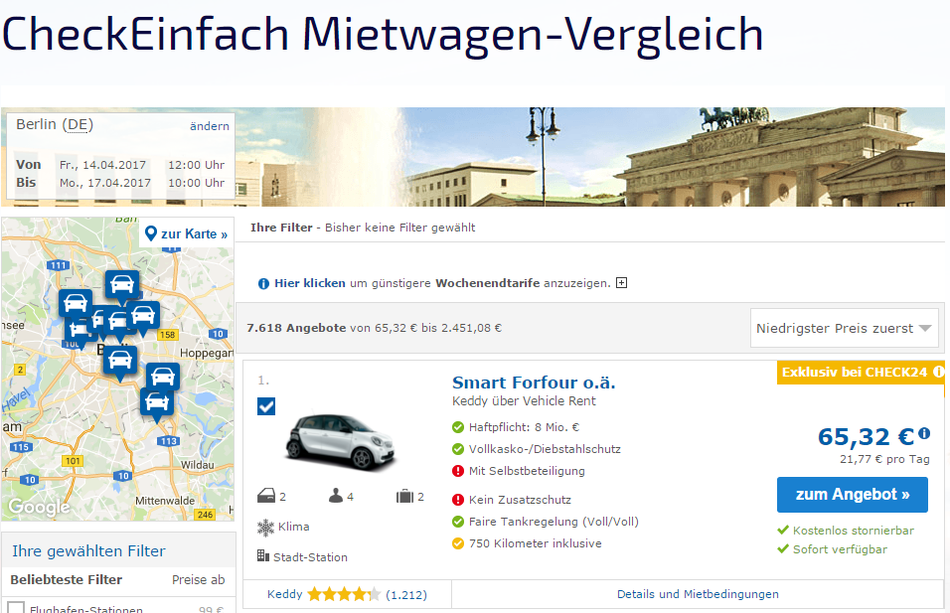Click the 'CheckEinfach Mietwagen-Vergleich' page title

pyautogui.click(x=382, y=34)
